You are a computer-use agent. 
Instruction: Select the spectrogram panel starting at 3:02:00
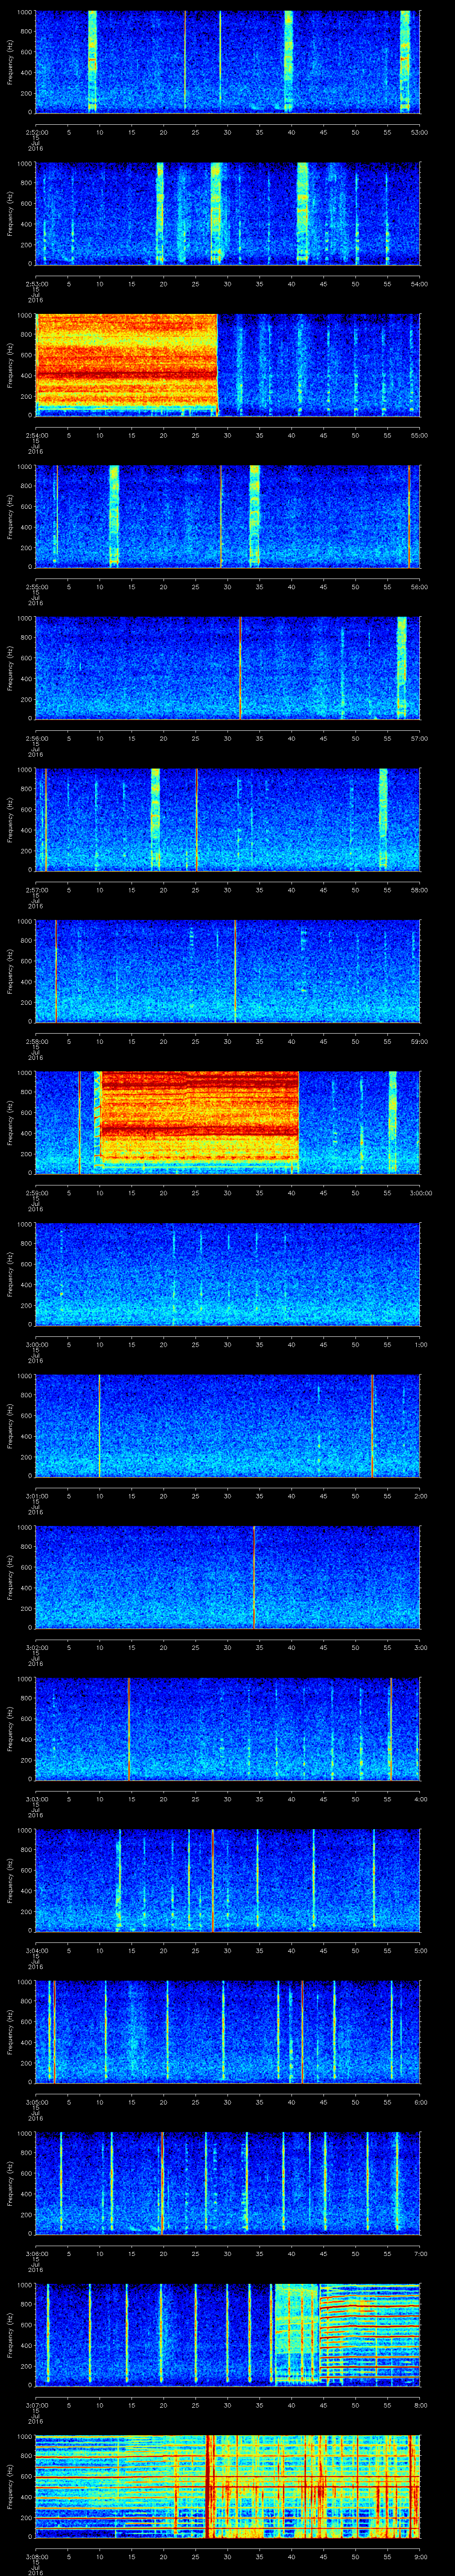coord(227,1576)
